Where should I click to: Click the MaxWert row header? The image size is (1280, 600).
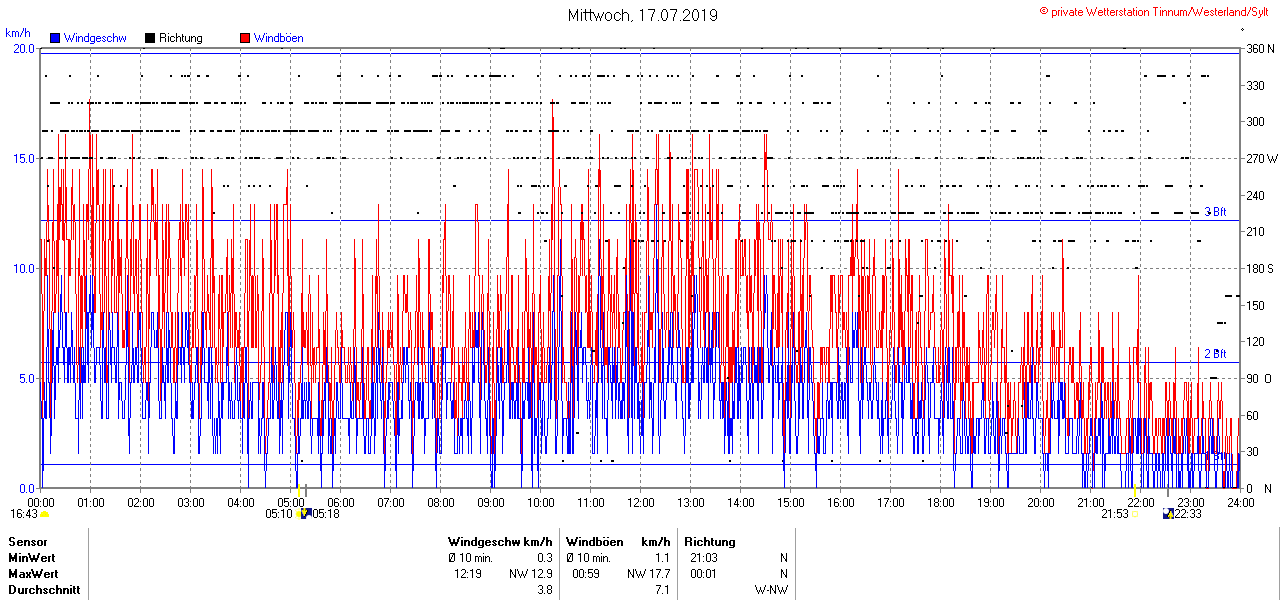pyautogui.click(x=33, y=574)
